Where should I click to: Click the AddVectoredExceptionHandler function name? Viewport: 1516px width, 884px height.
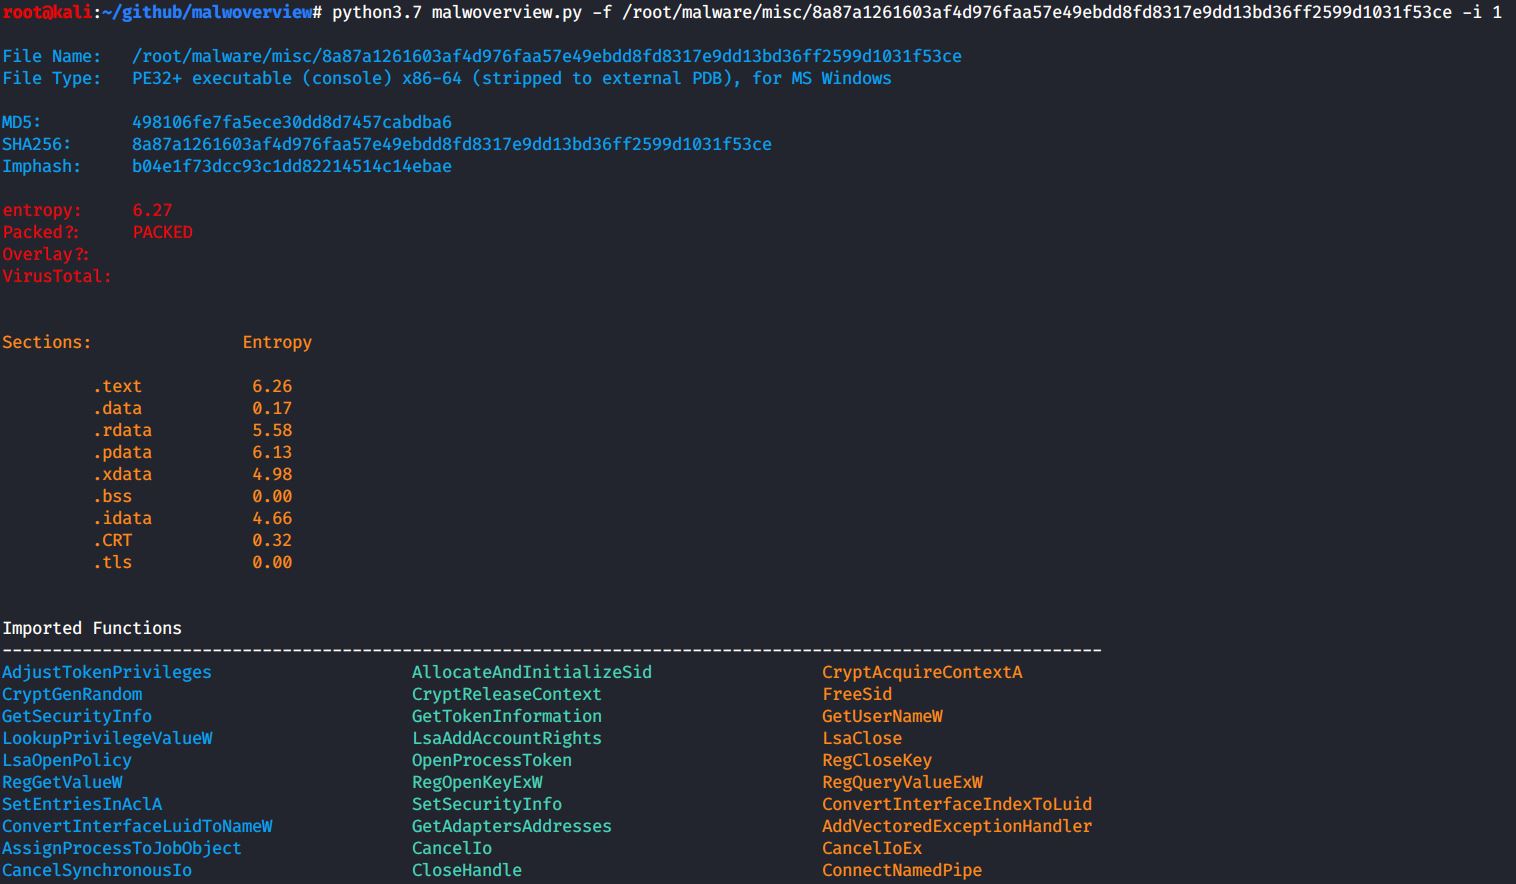pos(957,826)
